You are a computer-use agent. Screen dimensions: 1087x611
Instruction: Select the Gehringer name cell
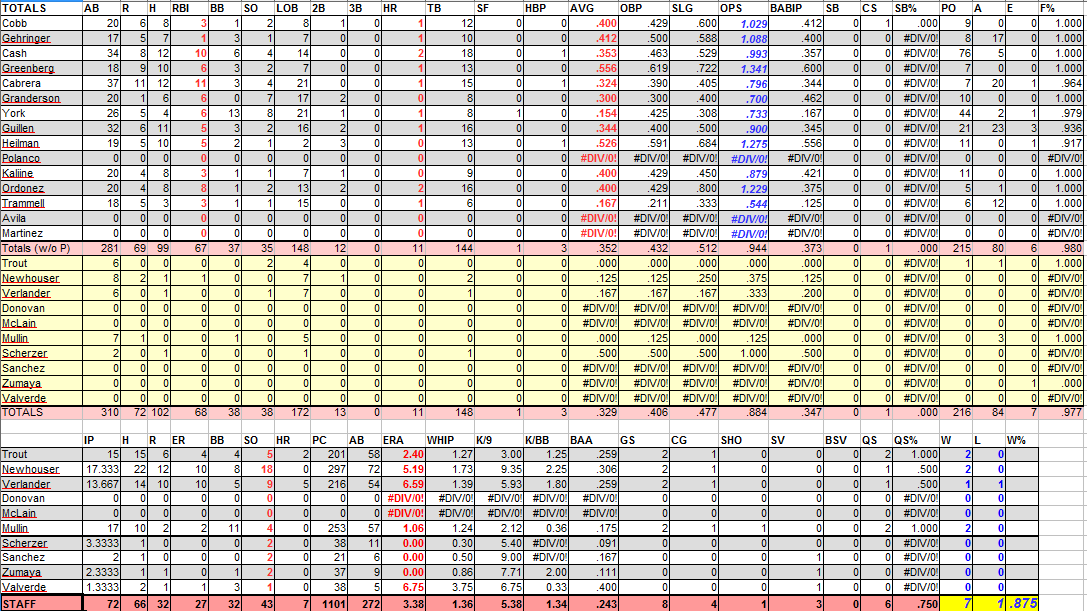point(42,38)
